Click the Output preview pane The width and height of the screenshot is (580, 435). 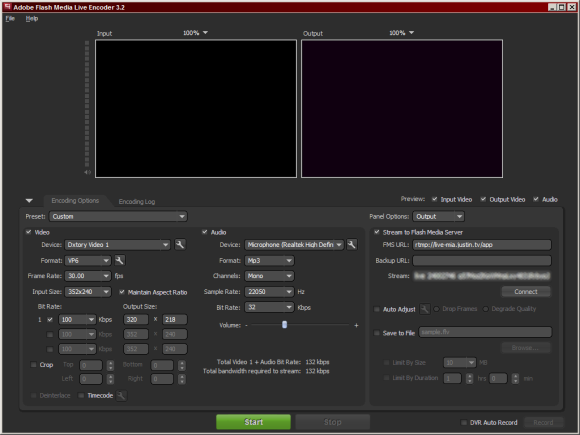point(402,109)
